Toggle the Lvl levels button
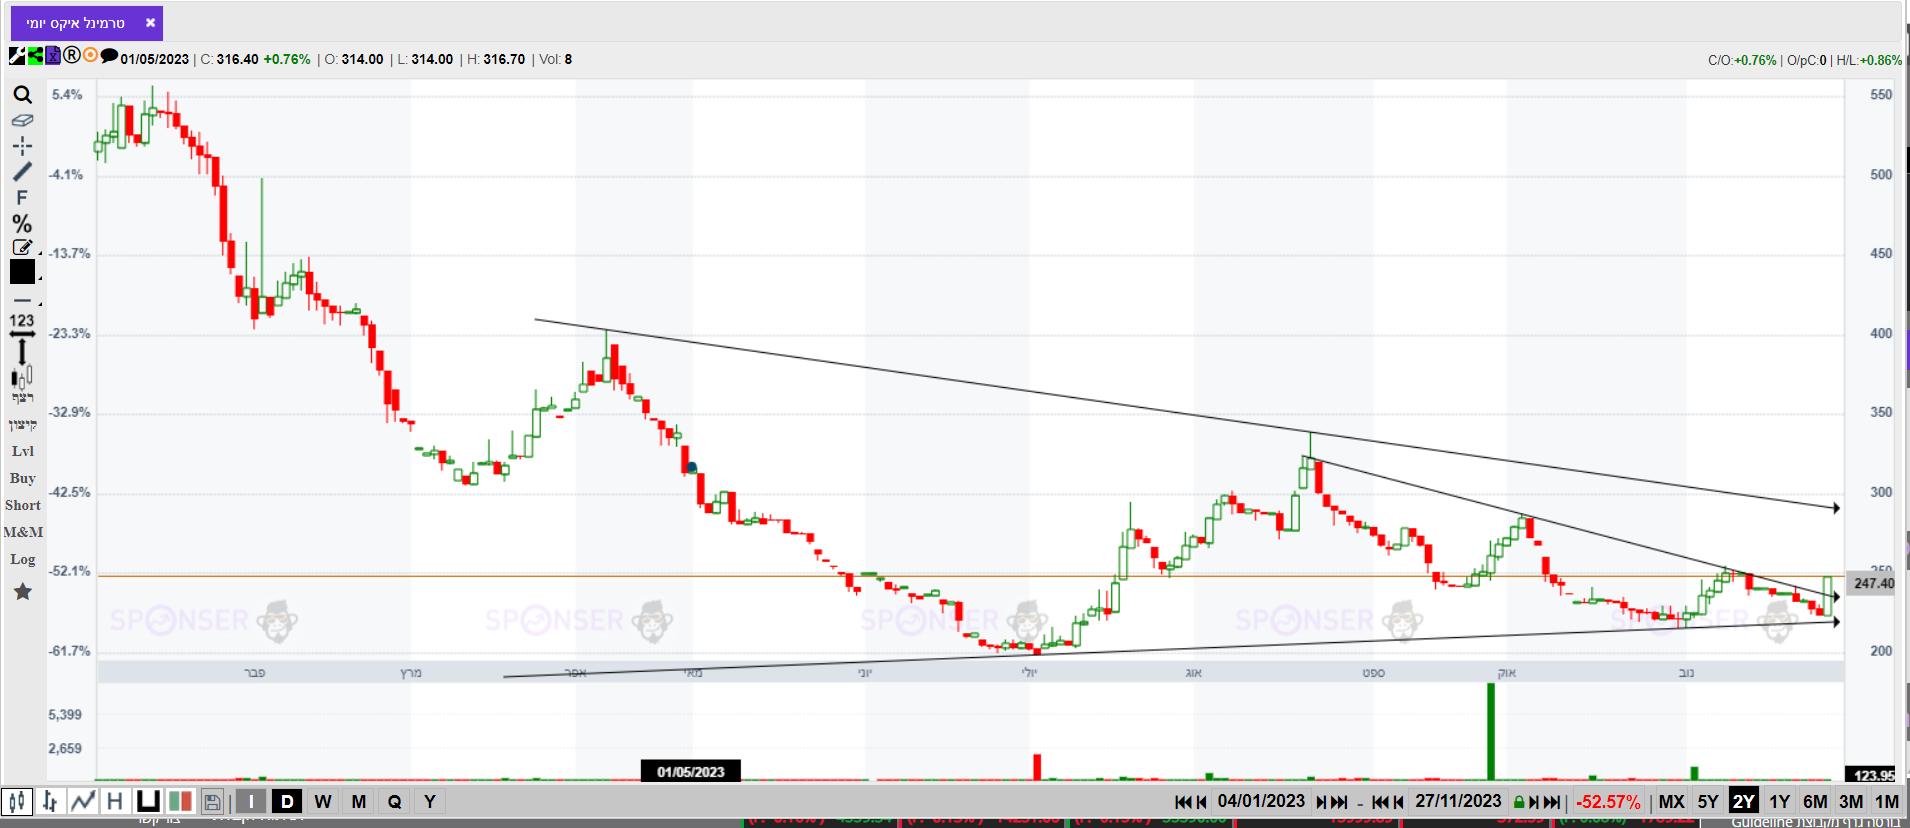This screenshot has width=1910, height=828. [x=23, y=451]
